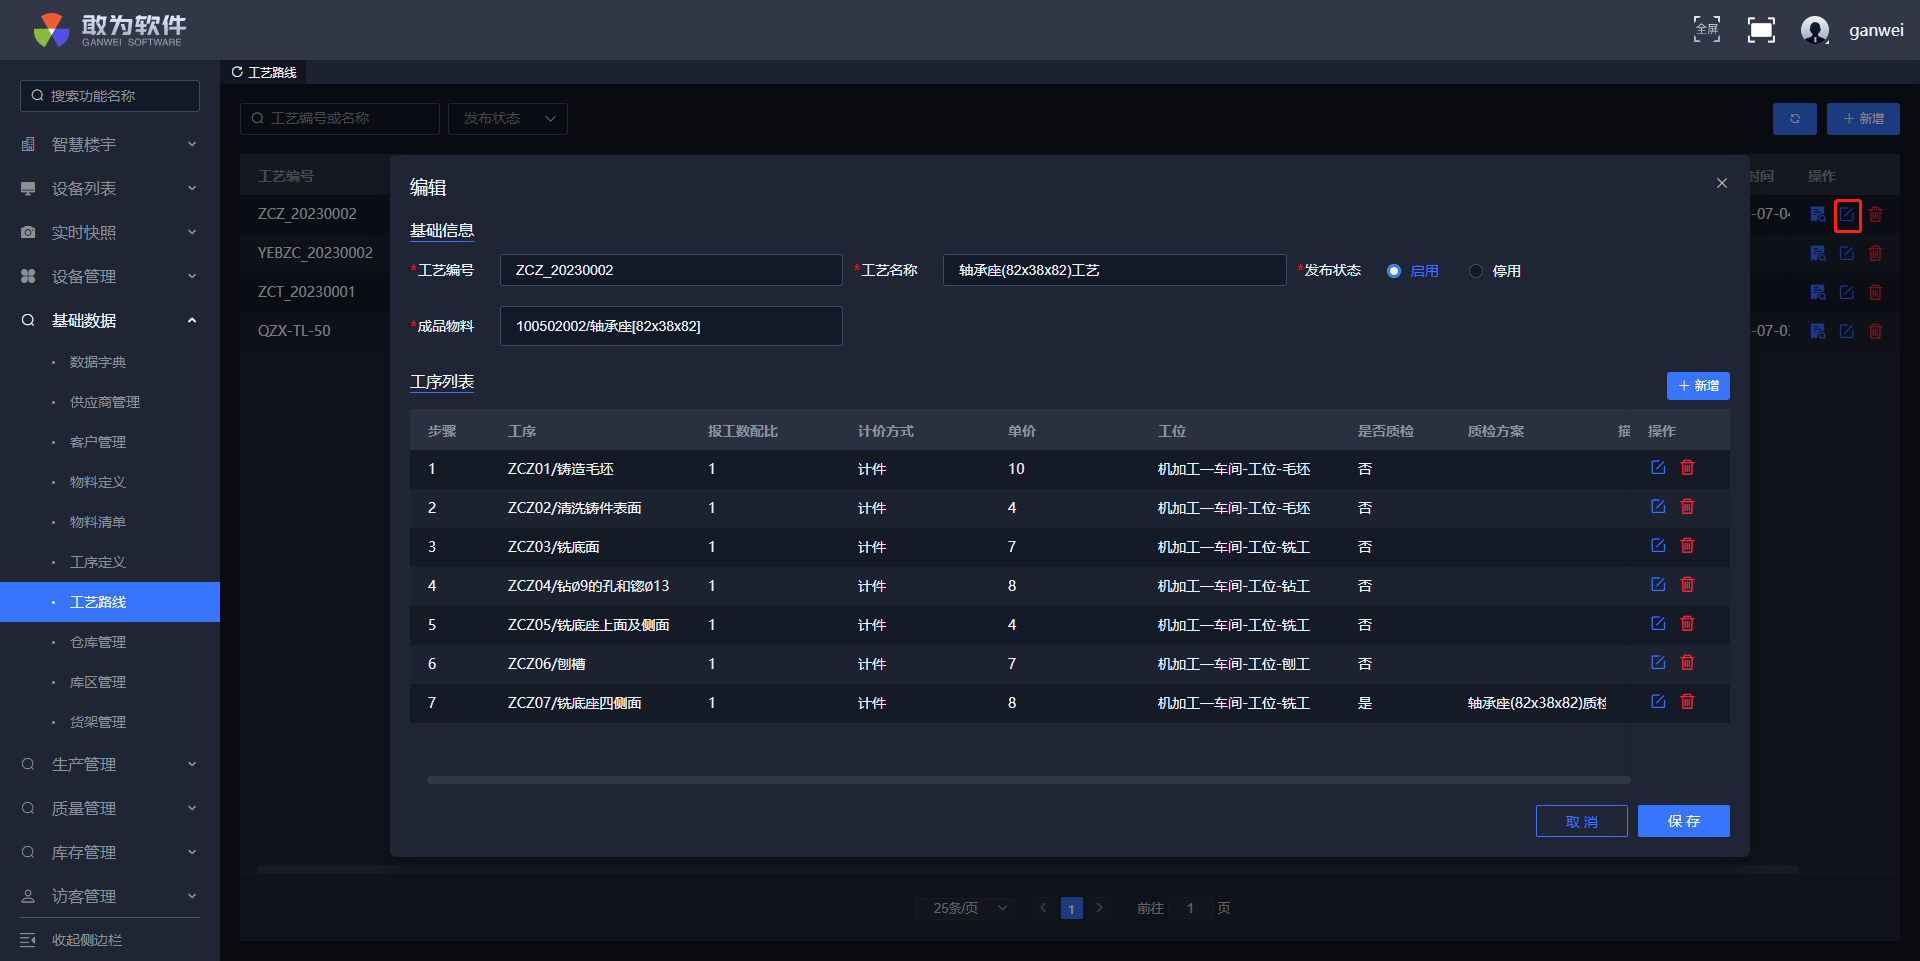This screenshot has height=961, width=1920.
Task: Click 保存 button to save changes
Action: pos(1683,821)
